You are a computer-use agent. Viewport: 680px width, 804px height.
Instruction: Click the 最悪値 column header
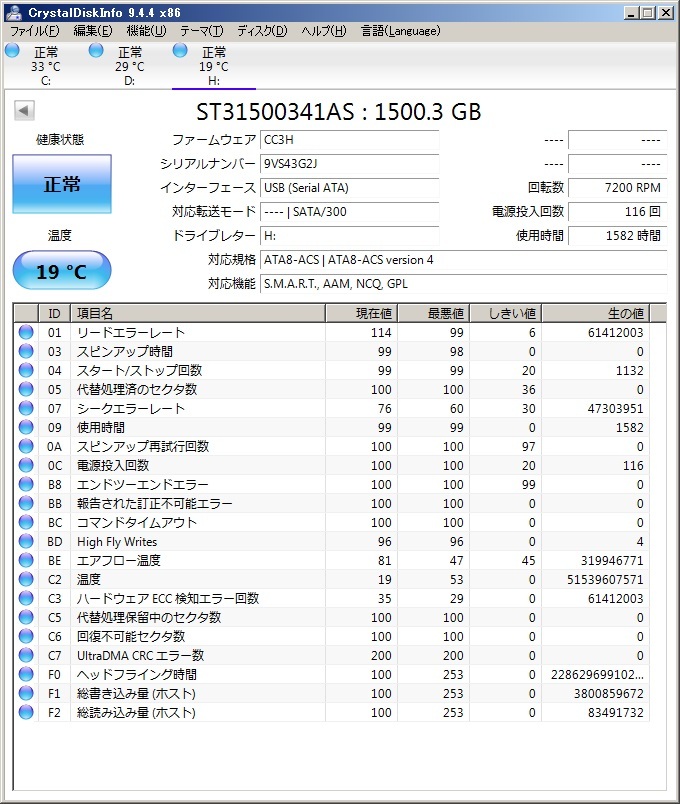[x=434, y=313]
